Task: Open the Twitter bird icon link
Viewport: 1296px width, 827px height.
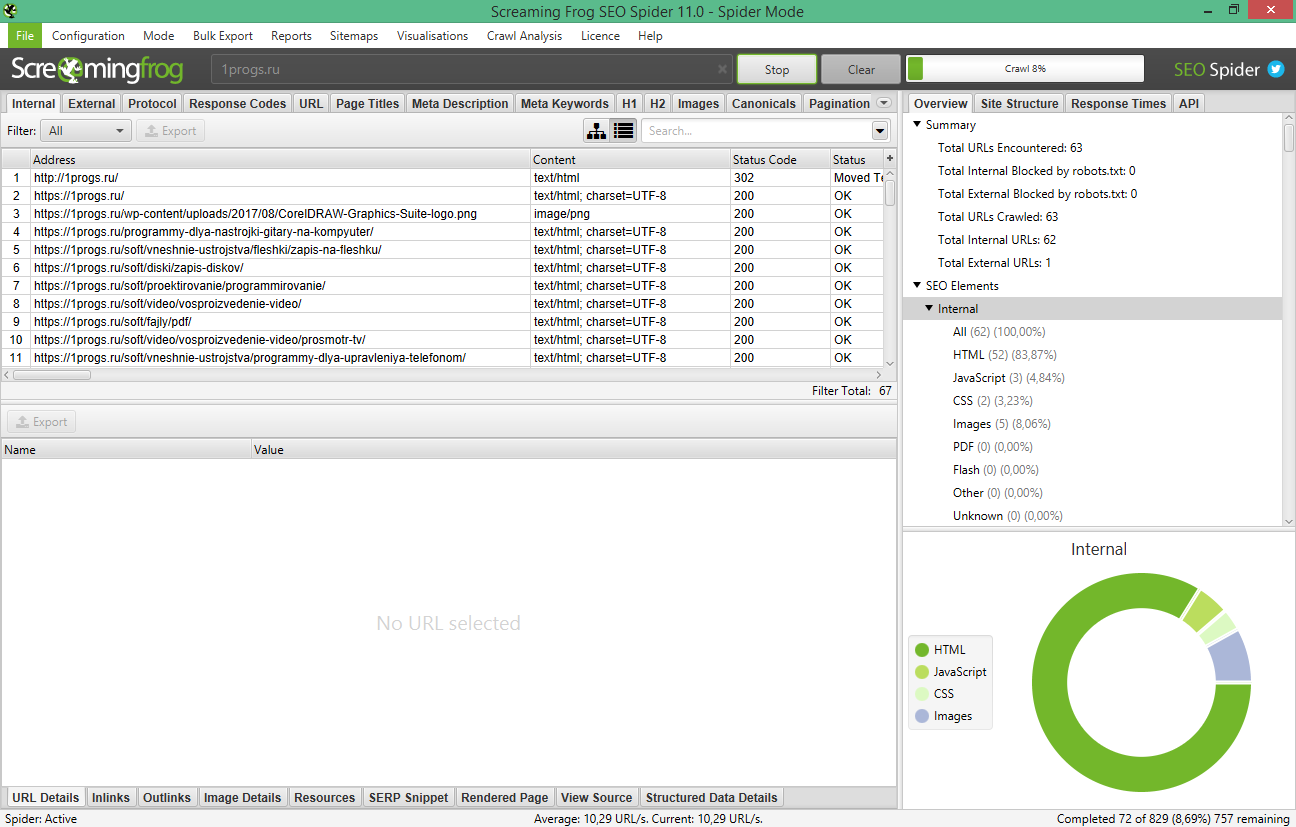Action: [x=1276, y=69]
